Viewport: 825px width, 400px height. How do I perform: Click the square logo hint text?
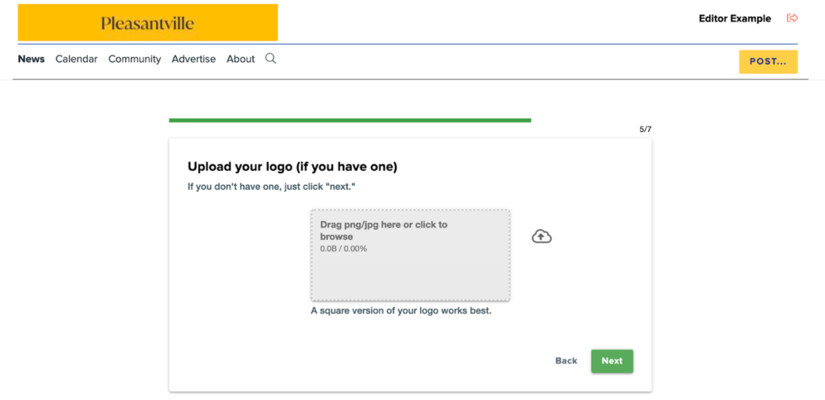(x=400, y=311)
